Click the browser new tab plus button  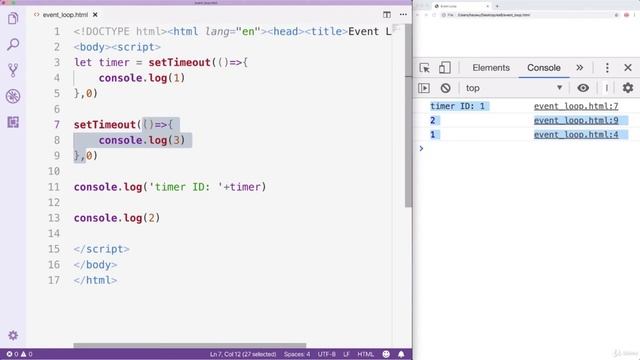(x=497, y=6)
